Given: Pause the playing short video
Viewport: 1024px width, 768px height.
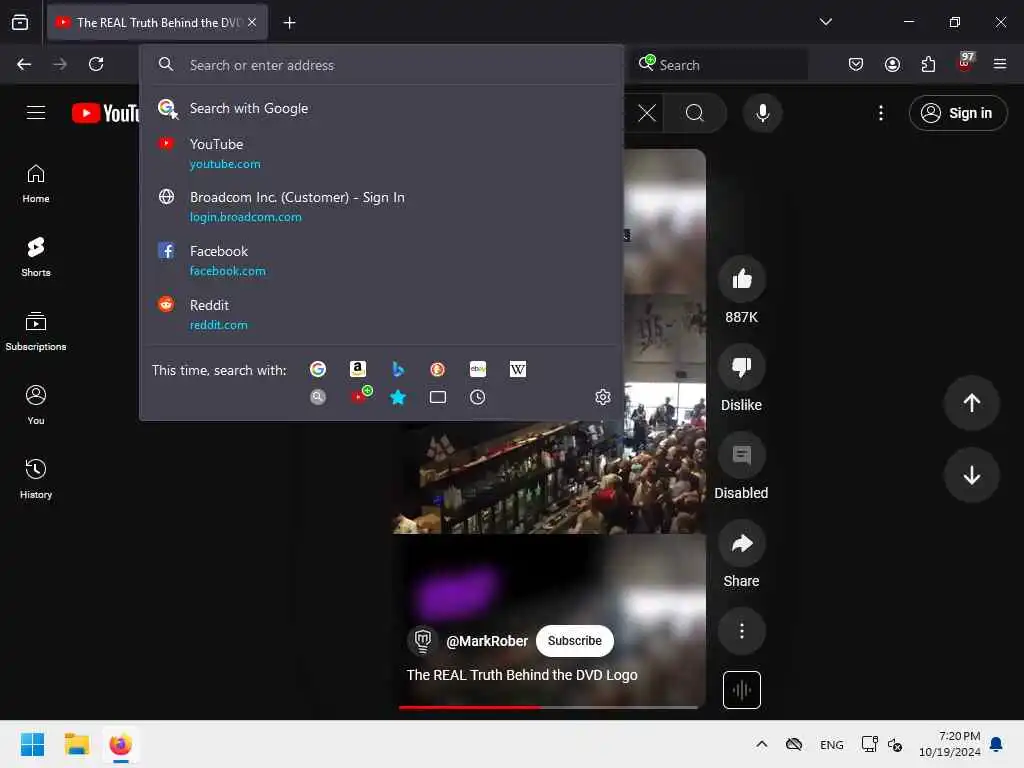Looking at the screenshot, I should pyautogui.click(x=549, y=478).
